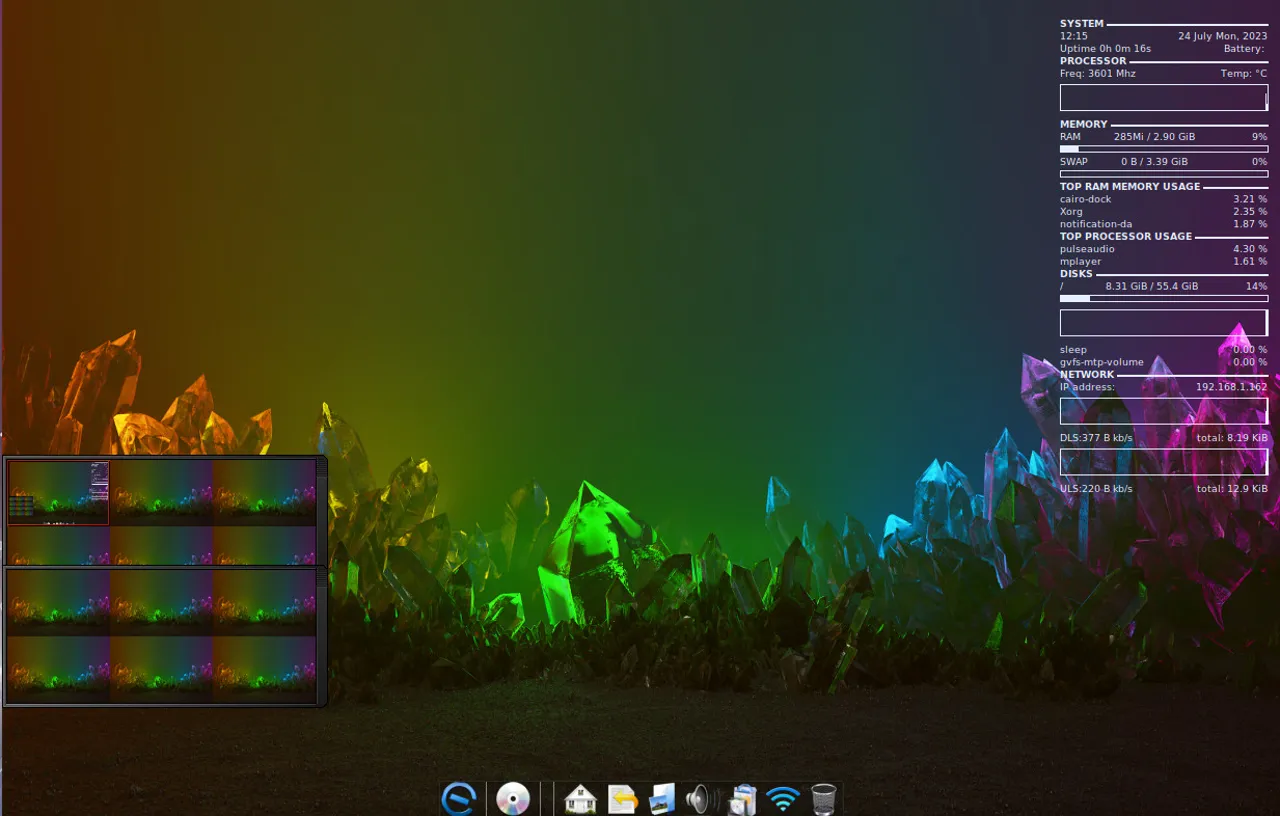
Task: Click the speaker volume icon
Action: [x=699, y=799]
